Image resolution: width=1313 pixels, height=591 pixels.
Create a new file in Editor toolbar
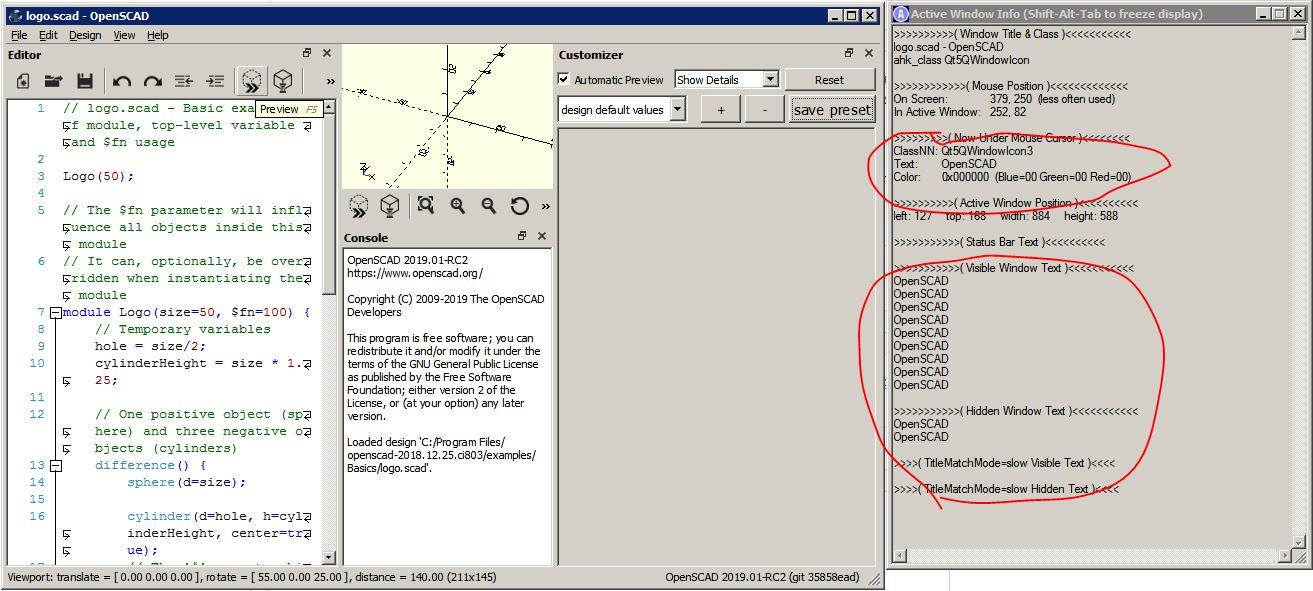22,81
